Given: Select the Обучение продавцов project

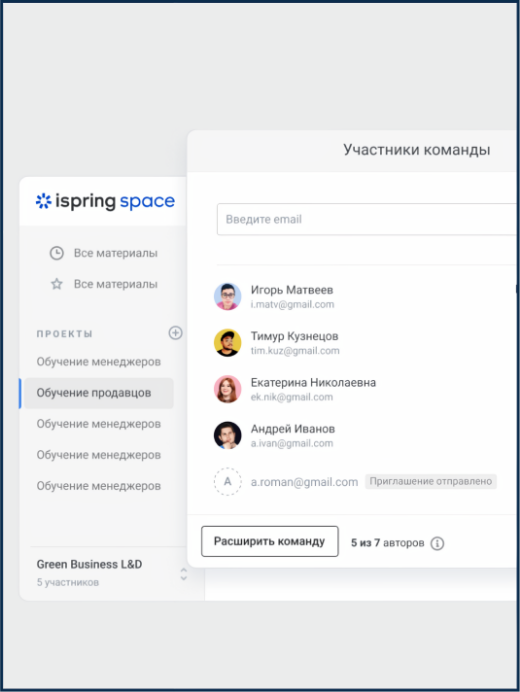Looking at the screenshot, I should pyautogui.click(x=98, y=393).
